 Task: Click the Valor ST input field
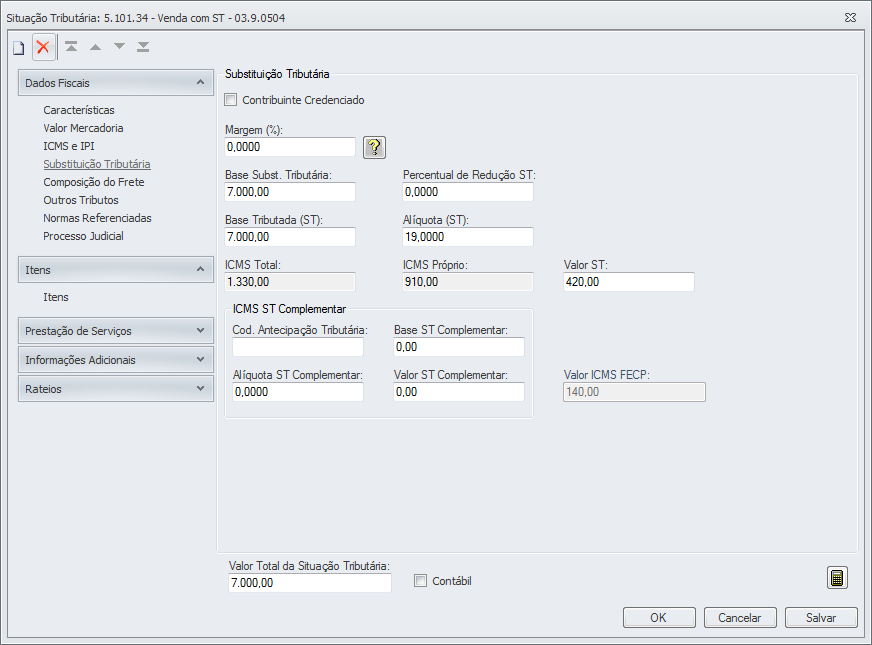click(x=629, y=282)
